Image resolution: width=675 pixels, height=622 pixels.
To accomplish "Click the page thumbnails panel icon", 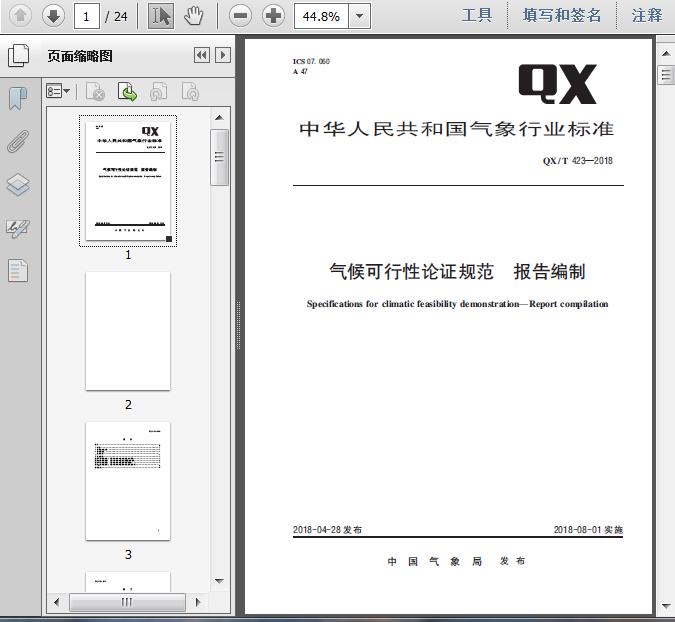I will (x=19, y=56).
